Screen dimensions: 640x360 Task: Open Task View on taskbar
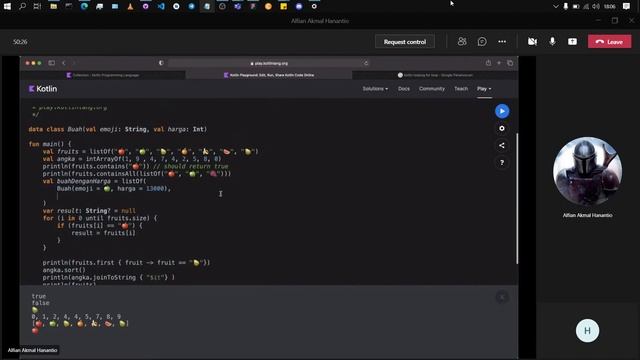[x=37, y=6]
